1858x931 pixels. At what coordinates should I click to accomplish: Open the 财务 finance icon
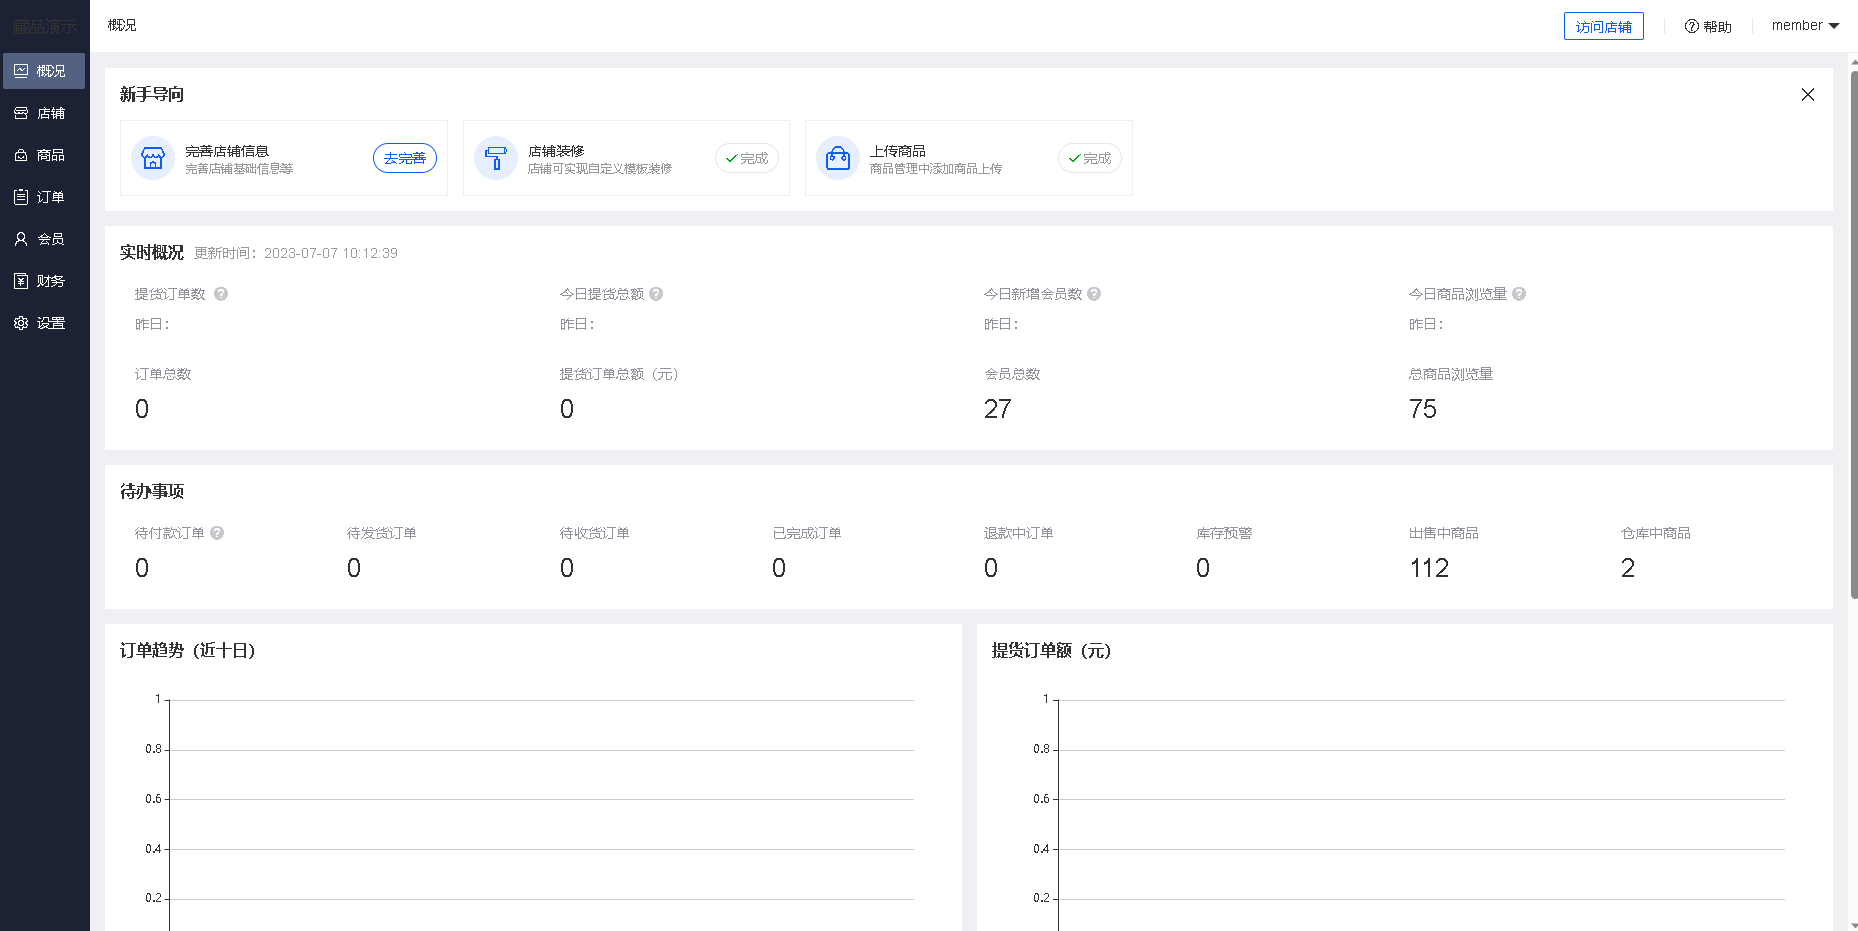point(21,281)
